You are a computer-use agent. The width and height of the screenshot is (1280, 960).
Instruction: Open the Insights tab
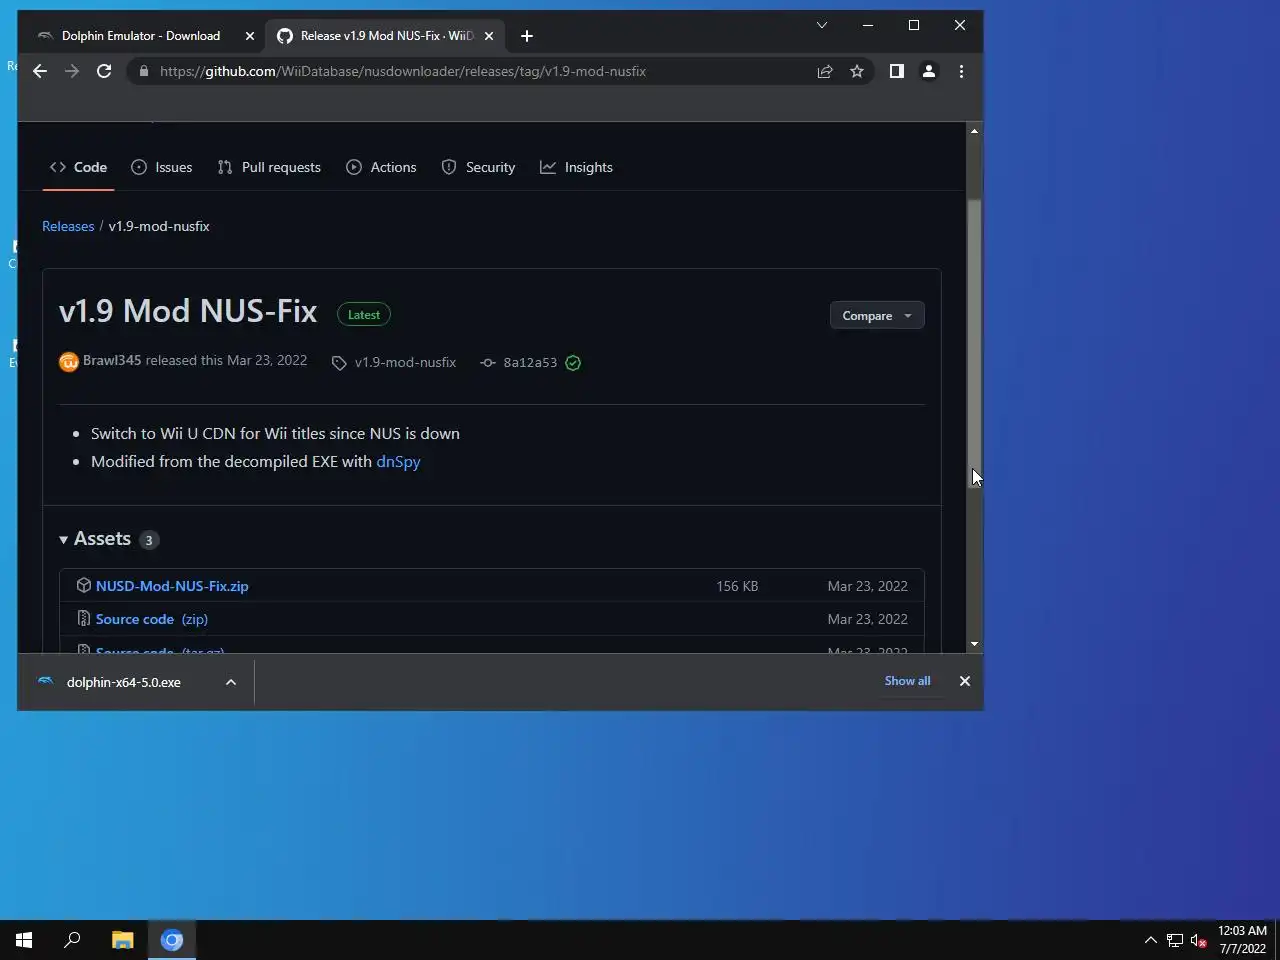coord(576,167)
